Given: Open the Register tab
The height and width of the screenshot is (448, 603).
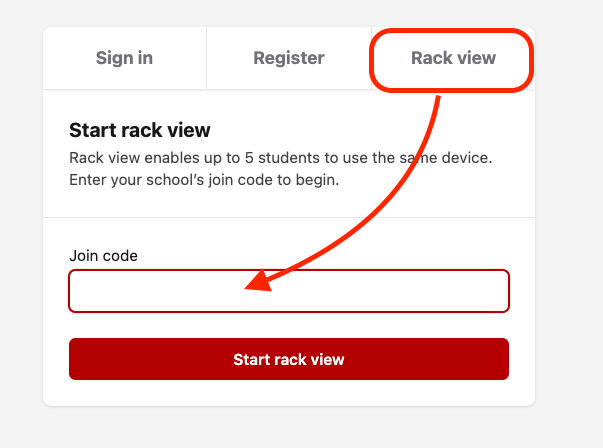Looking at the screenshot, I should tap(288, 58).
